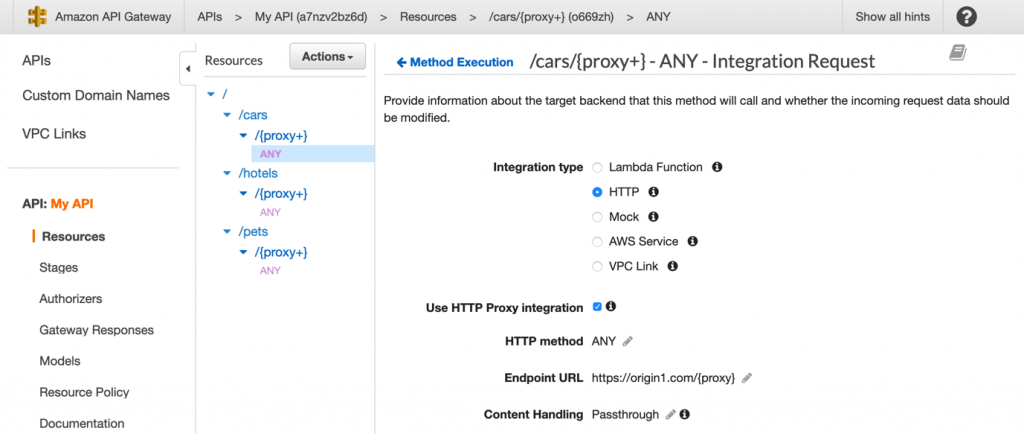
Task: Go to Resources section of My API
Action: click(73, 236)
